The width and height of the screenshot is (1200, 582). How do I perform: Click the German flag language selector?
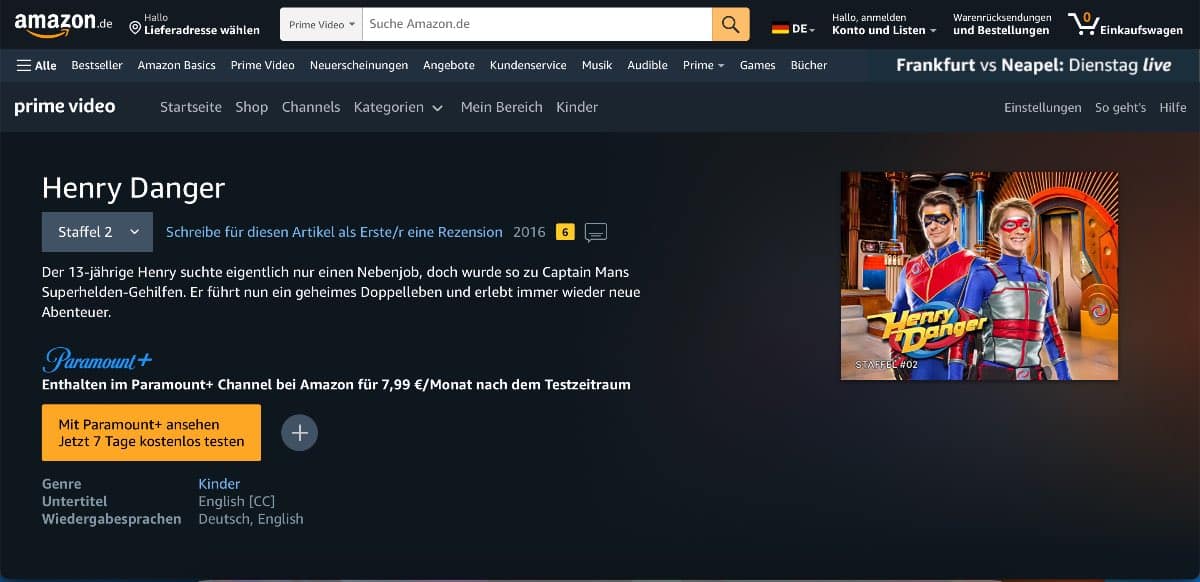point(793,29)
